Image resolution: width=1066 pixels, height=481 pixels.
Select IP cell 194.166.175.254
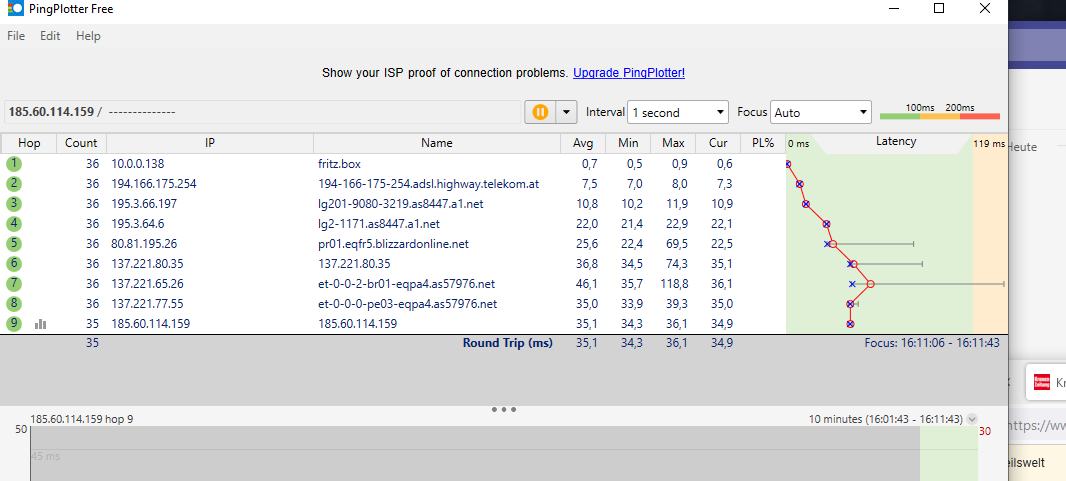pyautogui.click(x=154, y=184)
